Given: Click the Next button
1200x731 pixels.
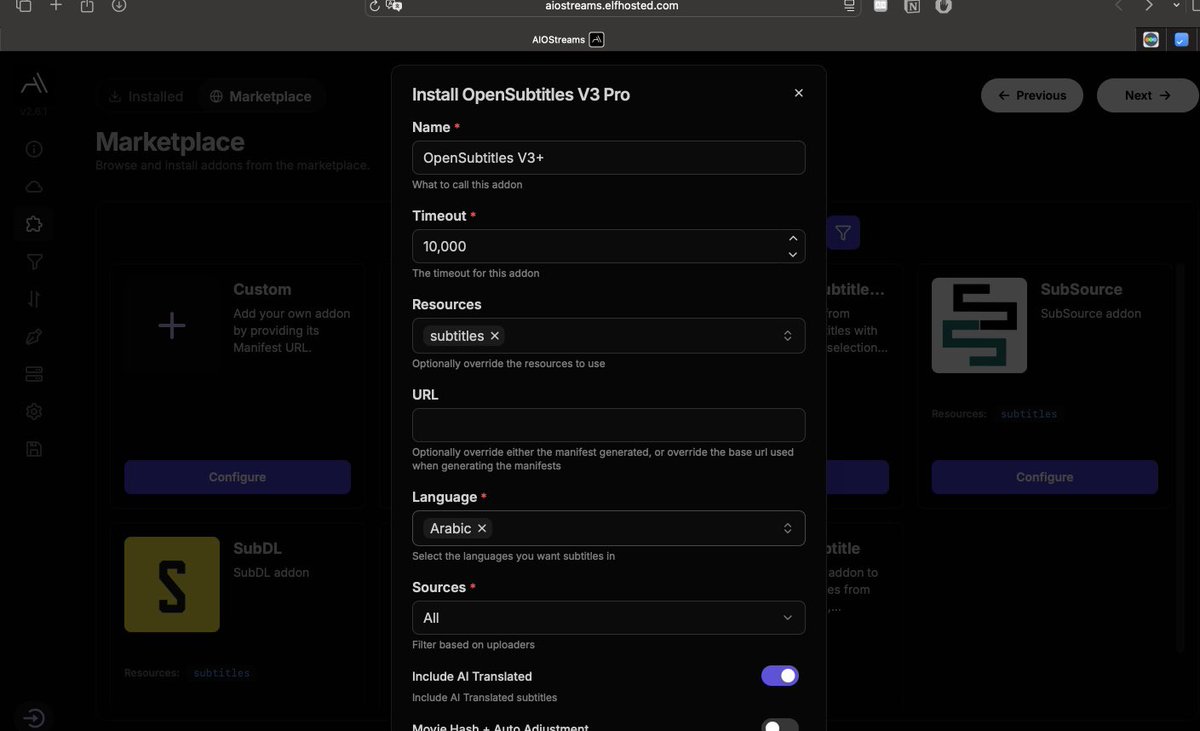Looking at the screenshot, I should pos(1147,95).
